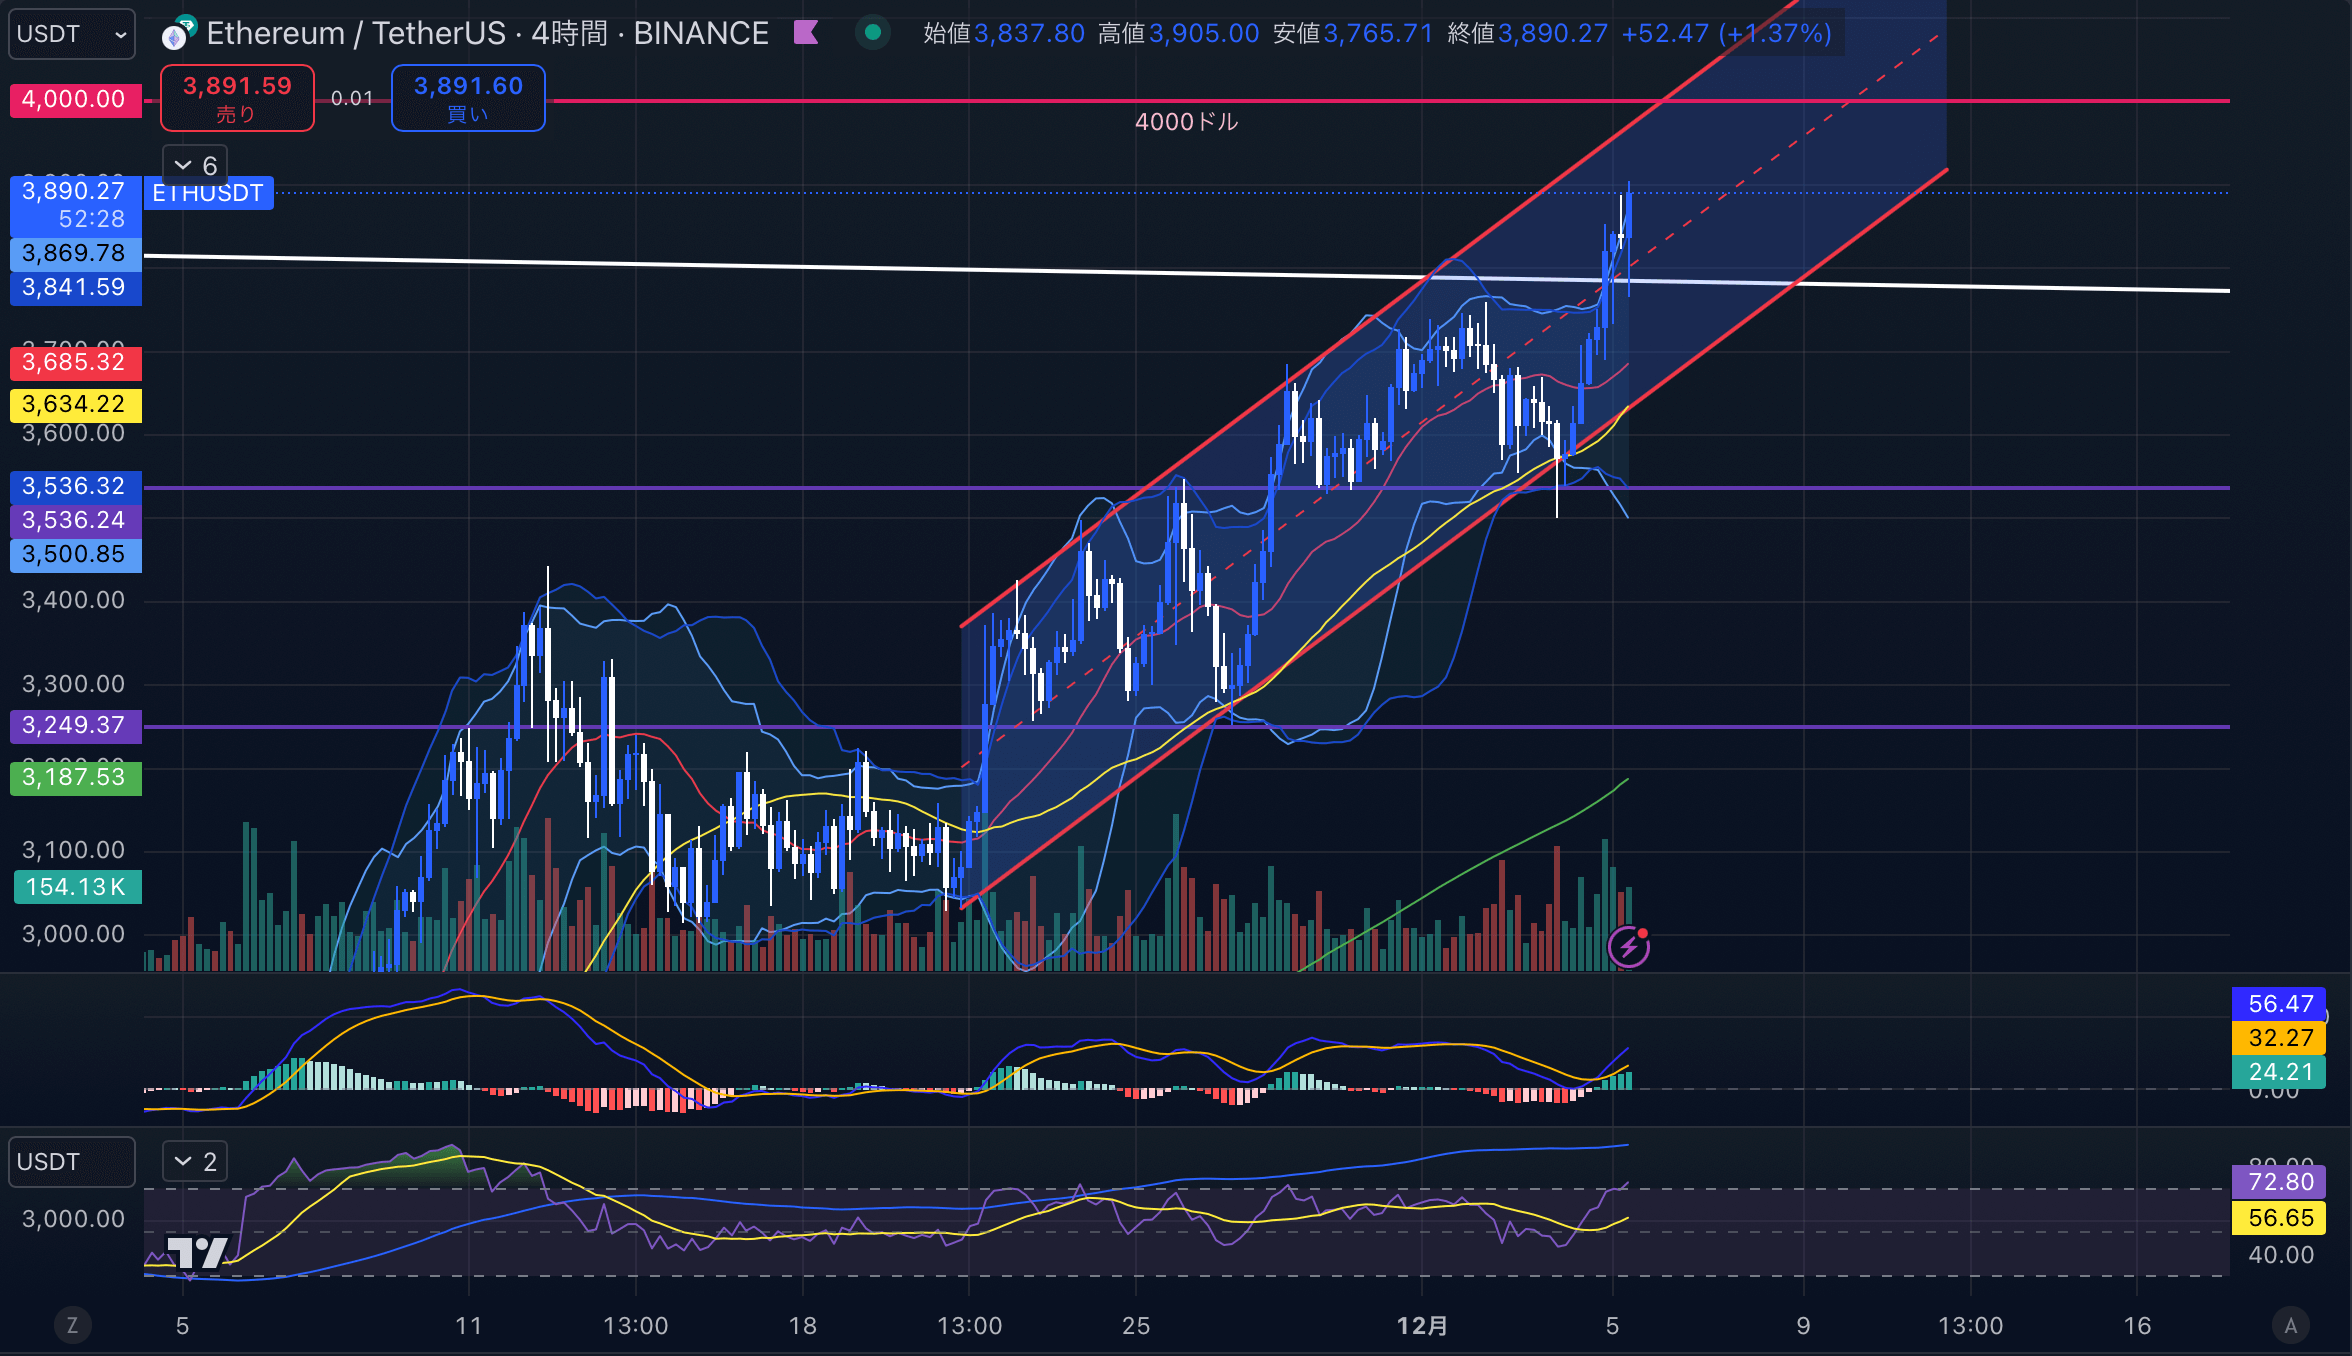Viewport: 2352px width, 1356px height.
Task: Click the 154.13K volume label
Action: [77, 887]
